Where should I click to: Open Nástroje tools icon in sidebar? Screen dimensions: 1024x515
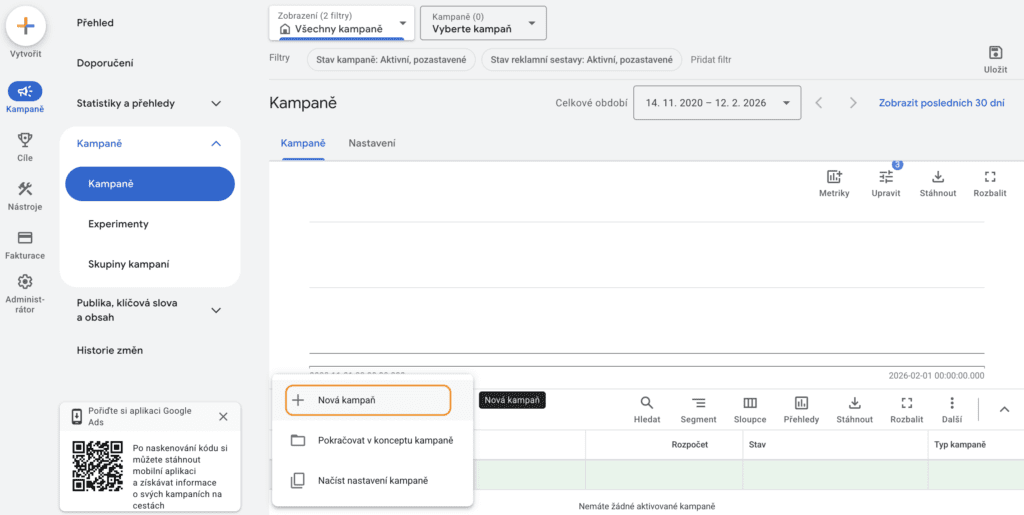25,189
